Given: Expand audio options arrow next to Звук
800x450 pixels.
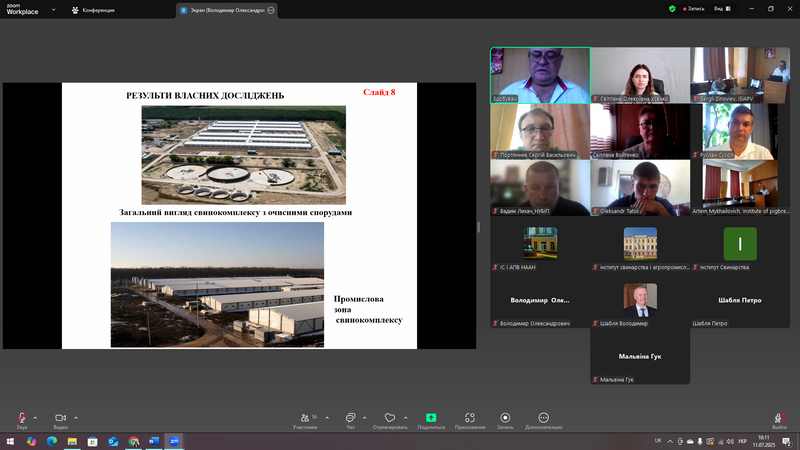Looking at the screenshot, I should pyautogui.click(x=35, y=418).
